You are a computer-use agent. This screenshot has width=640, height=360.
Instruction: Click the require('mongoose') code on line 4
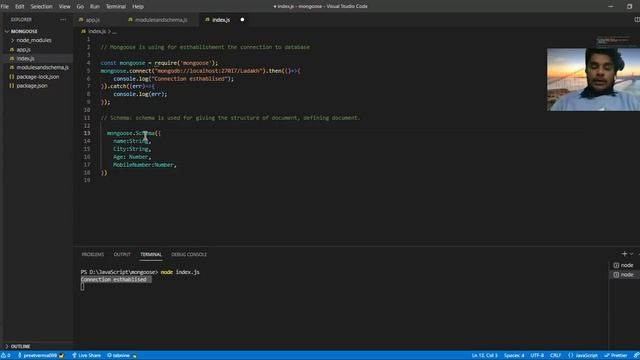pyautogui.click(x=185, y=63)
